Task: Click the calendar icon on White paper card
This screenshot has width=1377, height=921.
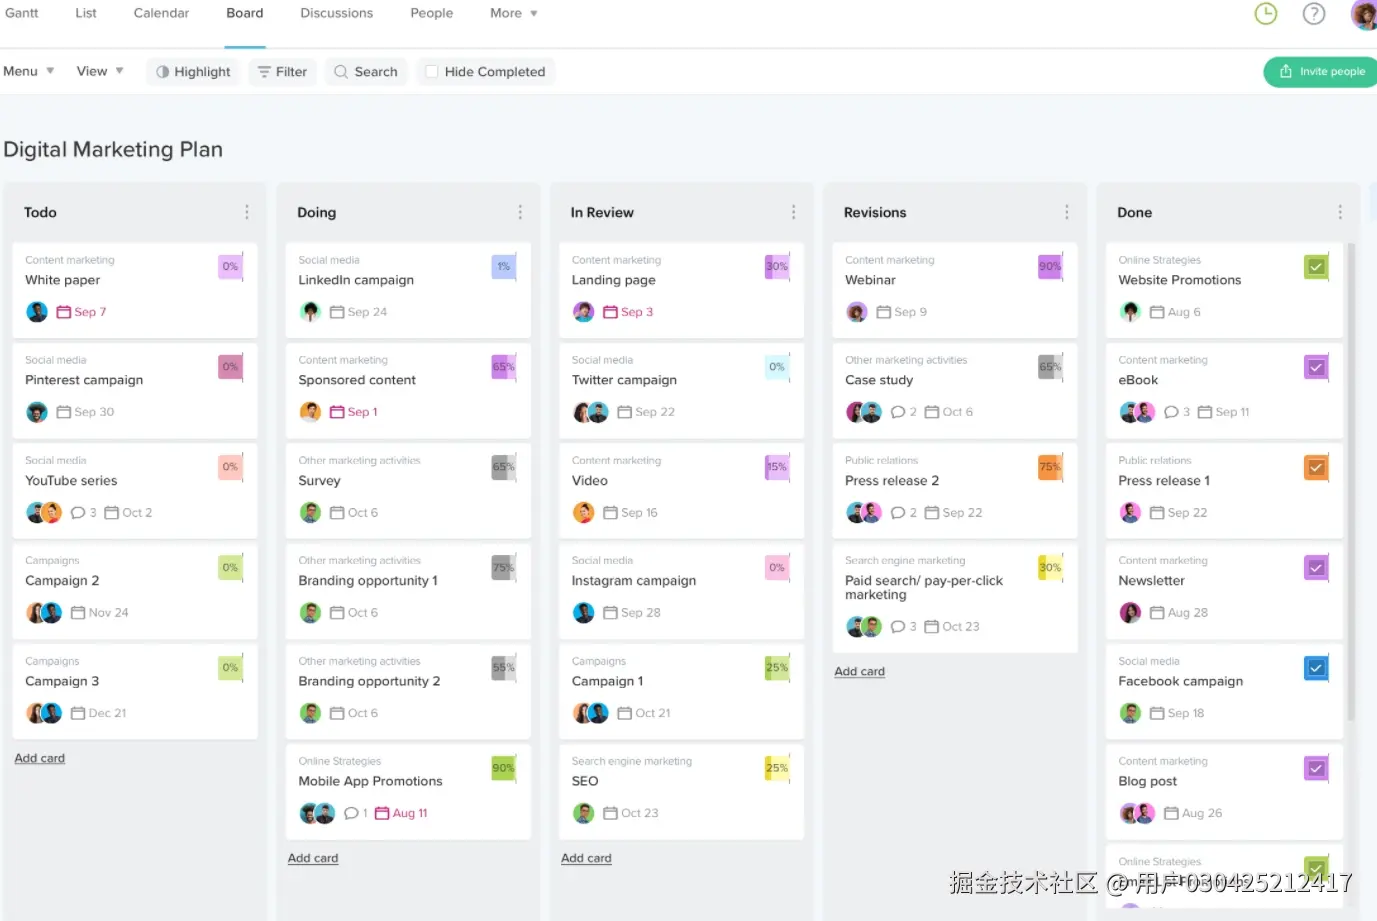Action: click(64, 312)
